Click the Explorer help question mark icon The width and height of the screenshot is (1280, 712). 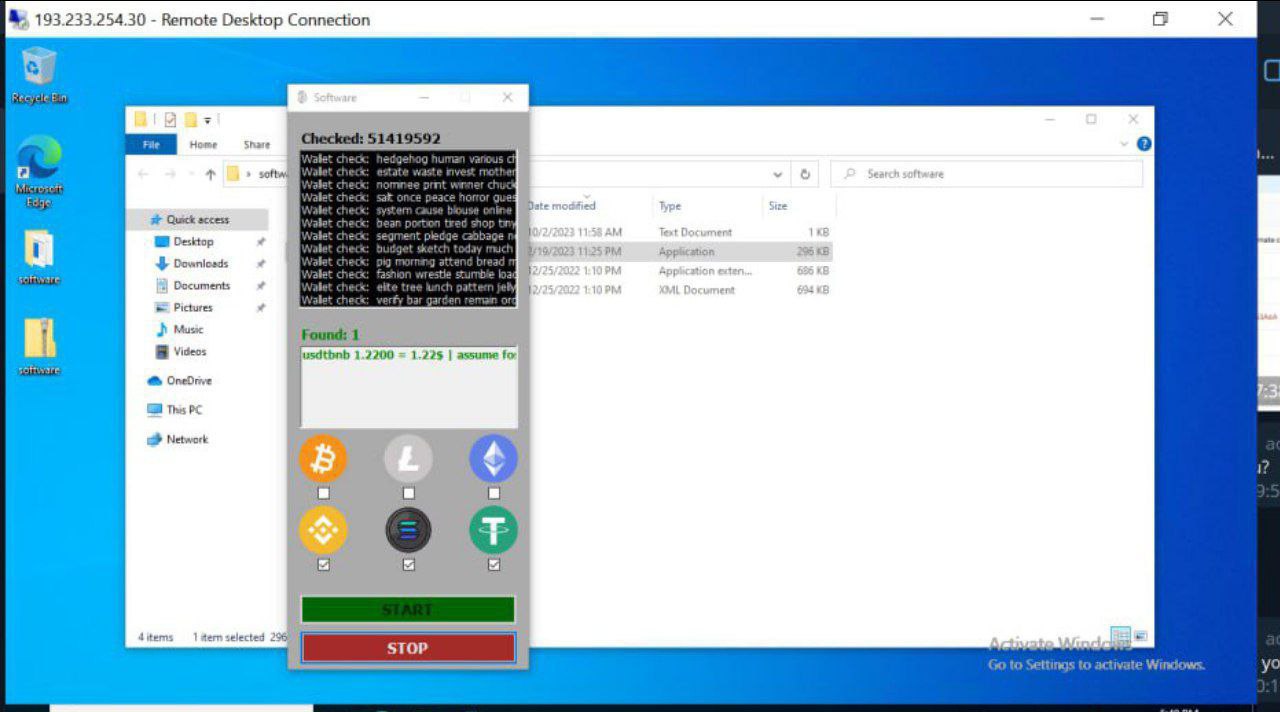[1144, 144]
